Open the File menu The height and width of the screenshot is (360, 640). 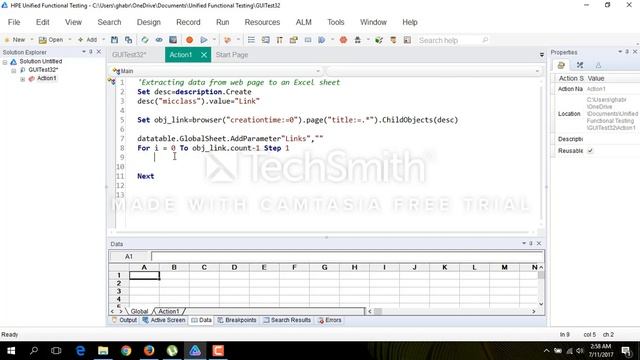click(14, 22)
